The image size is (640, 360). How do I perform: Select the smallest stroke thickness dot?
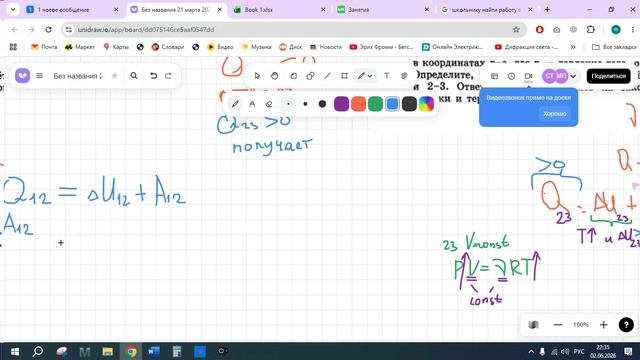coord(288,104)
